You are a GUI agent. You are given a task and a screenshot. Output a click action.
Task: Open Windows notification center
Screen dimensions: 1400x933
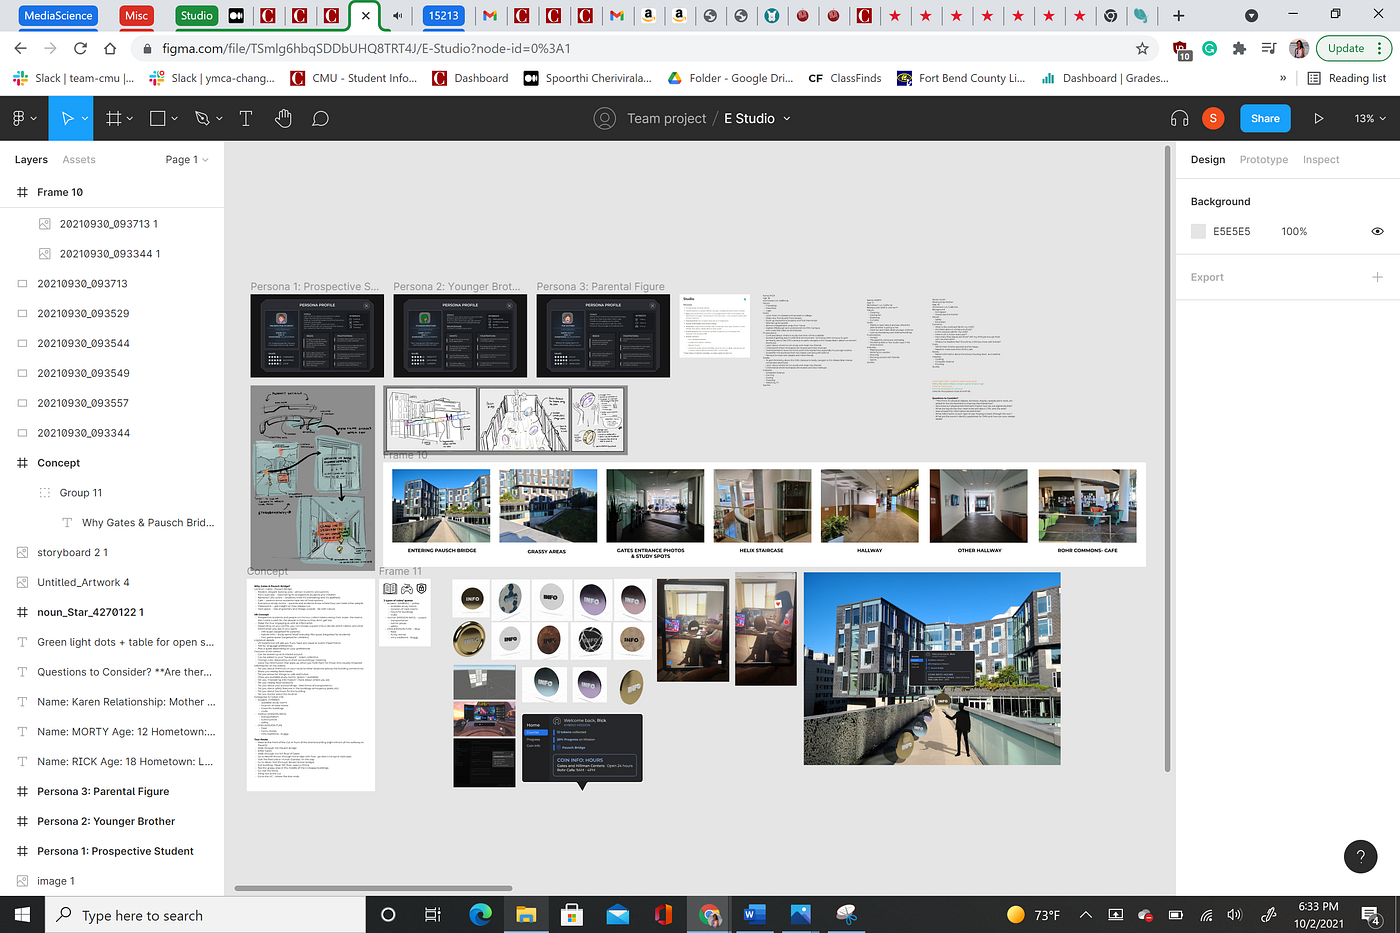click(1371, 914)
